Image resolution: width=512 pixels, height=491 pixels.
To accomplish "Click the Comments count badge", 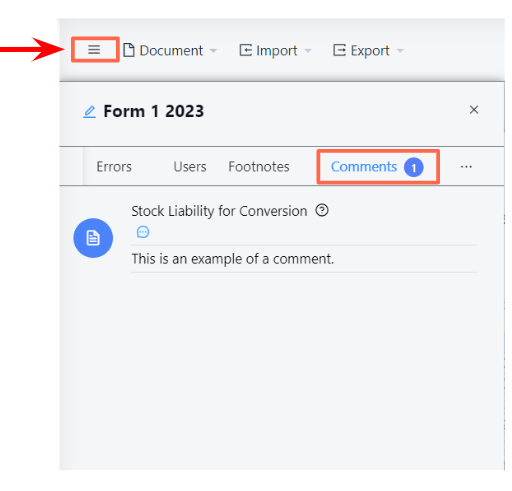I will click(414, 167).
